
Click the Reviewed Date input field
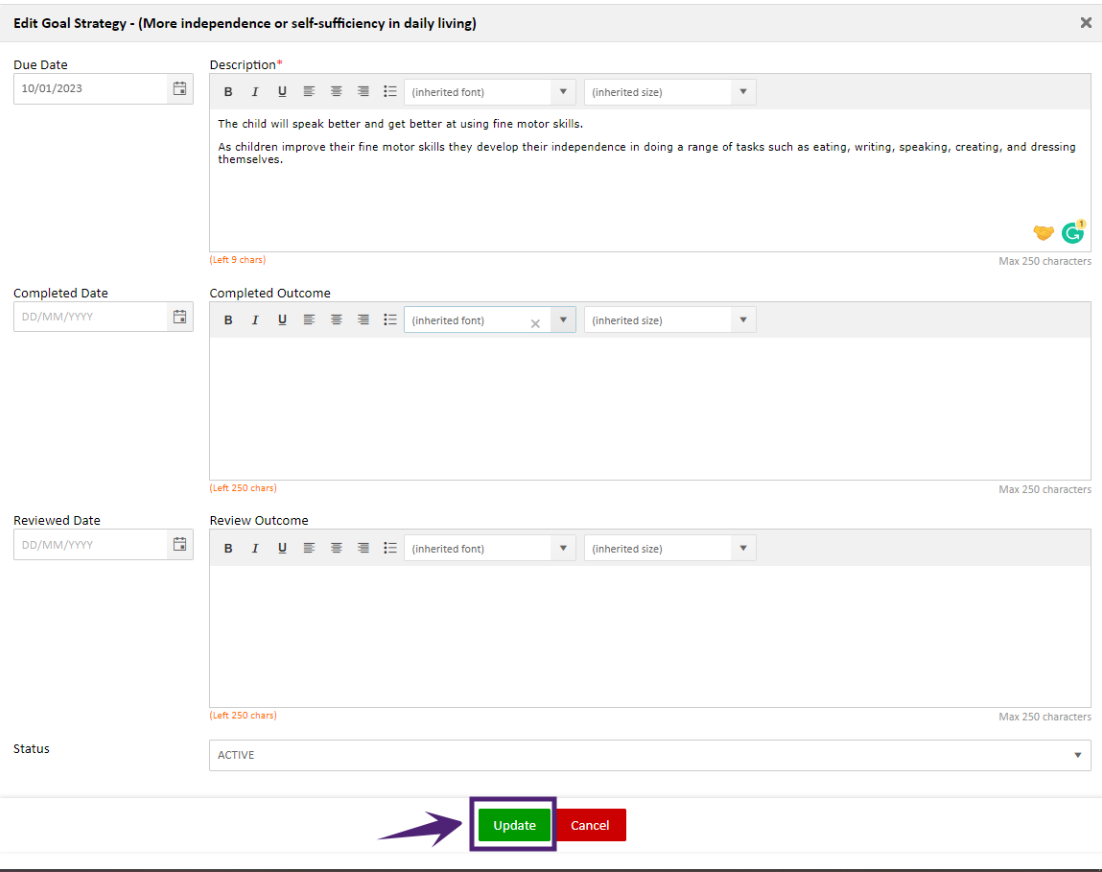[91, 545]
